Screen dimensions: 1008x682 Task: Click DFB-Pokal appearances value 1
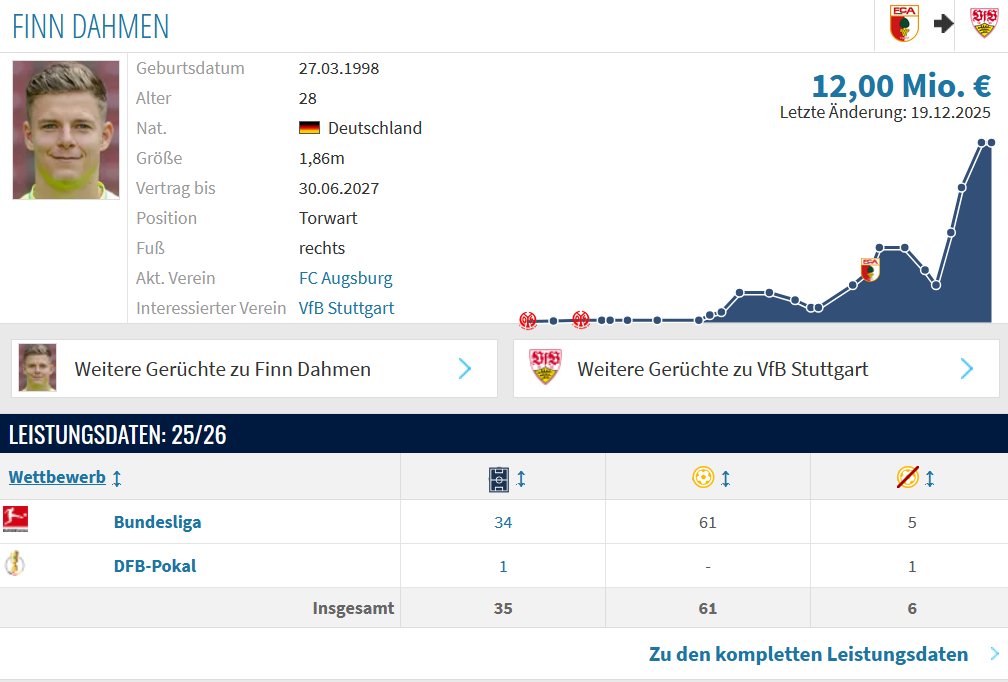click(503, 566)
